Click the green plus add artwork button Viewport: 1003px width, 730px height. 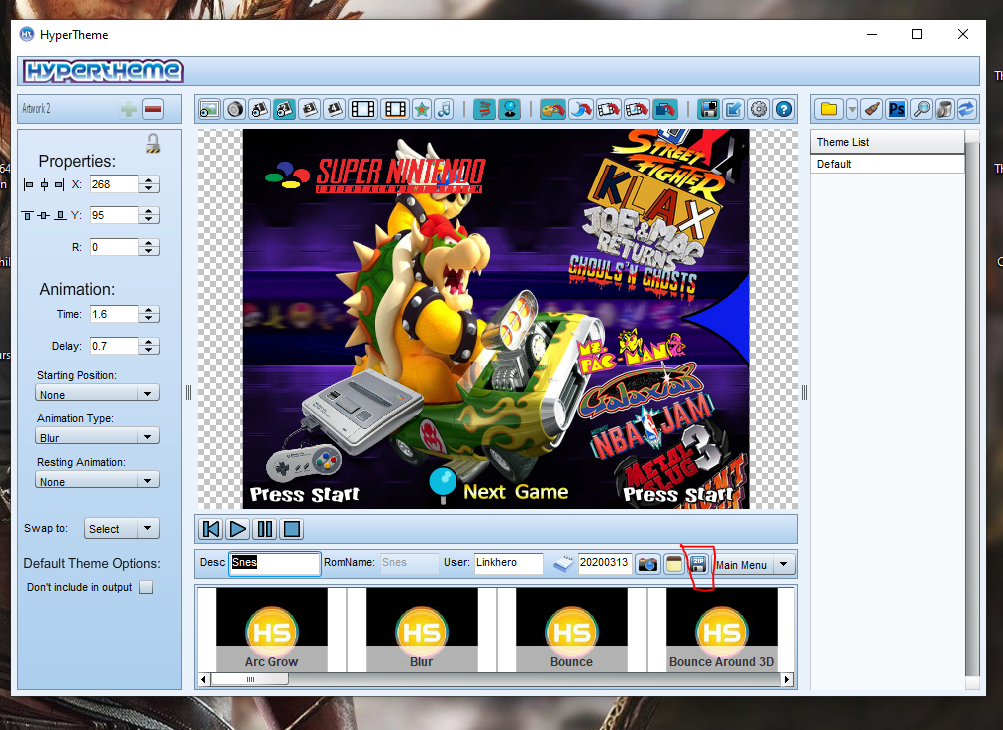tap(129, 109)
